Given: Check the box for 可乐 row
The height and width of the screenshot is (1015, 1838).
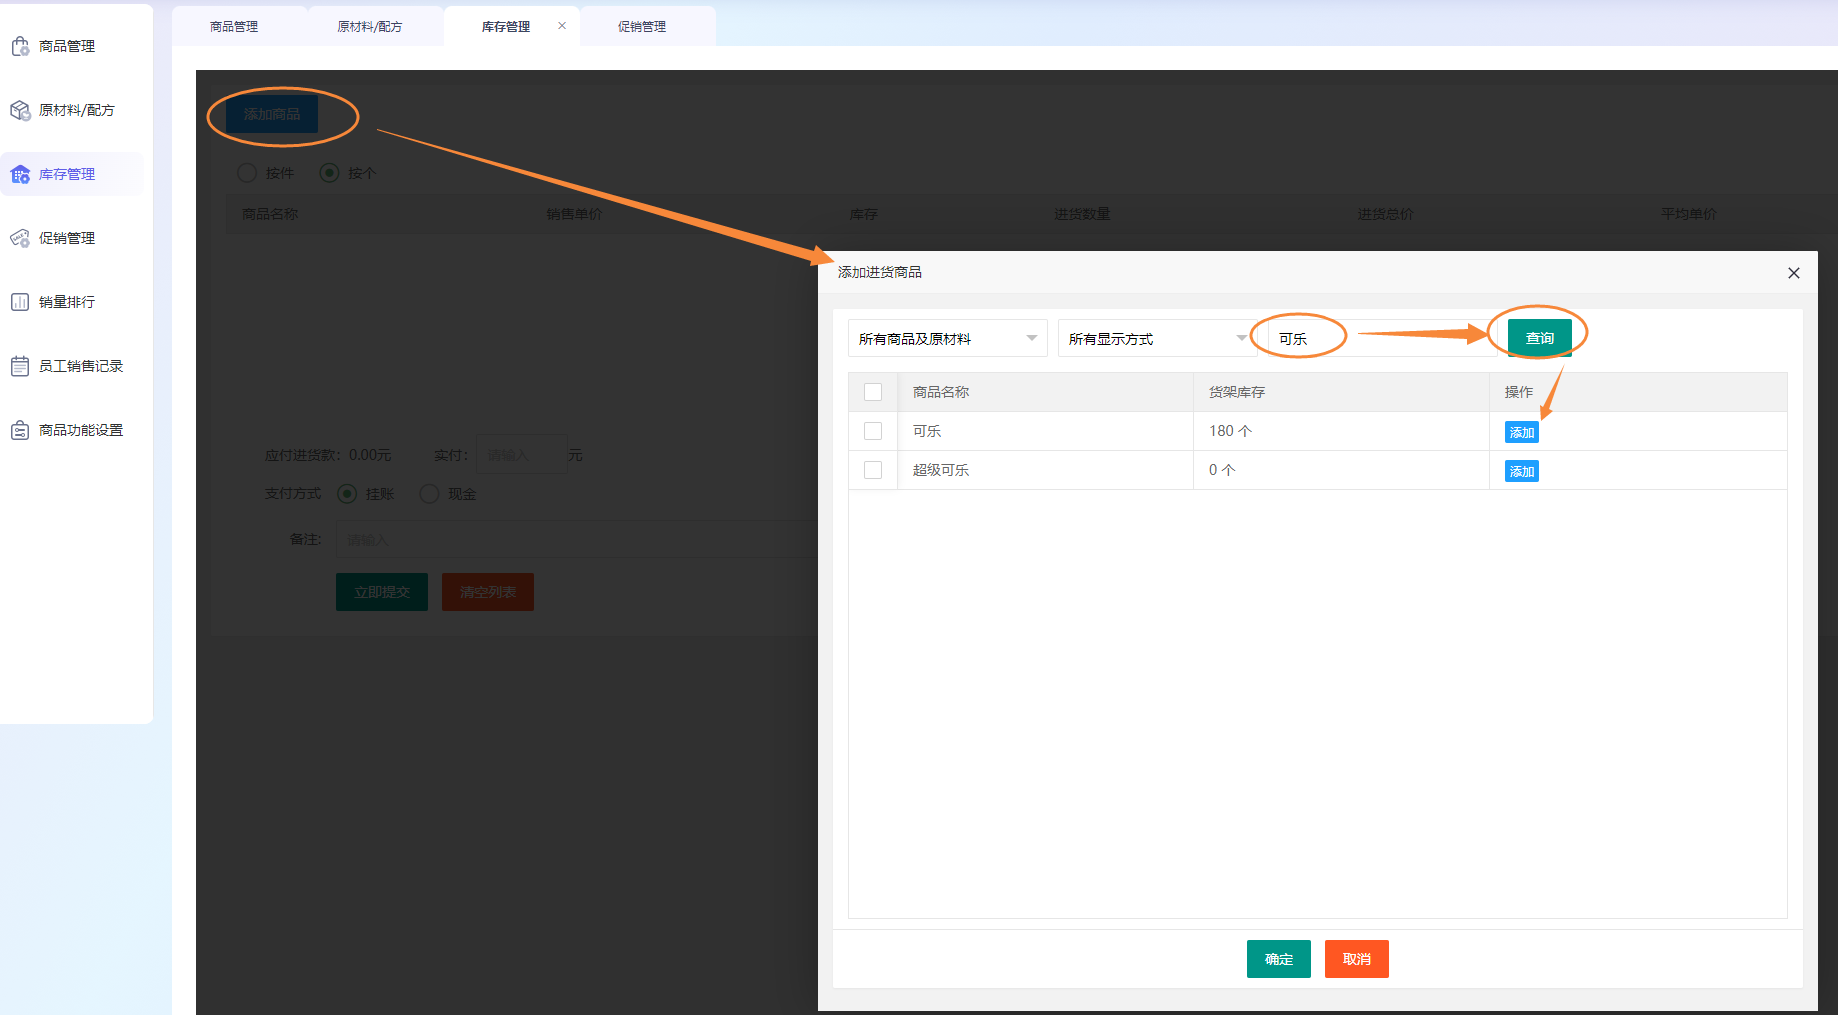Looking at the screenshot, I should pyautogui.click(x=873, y=431).
